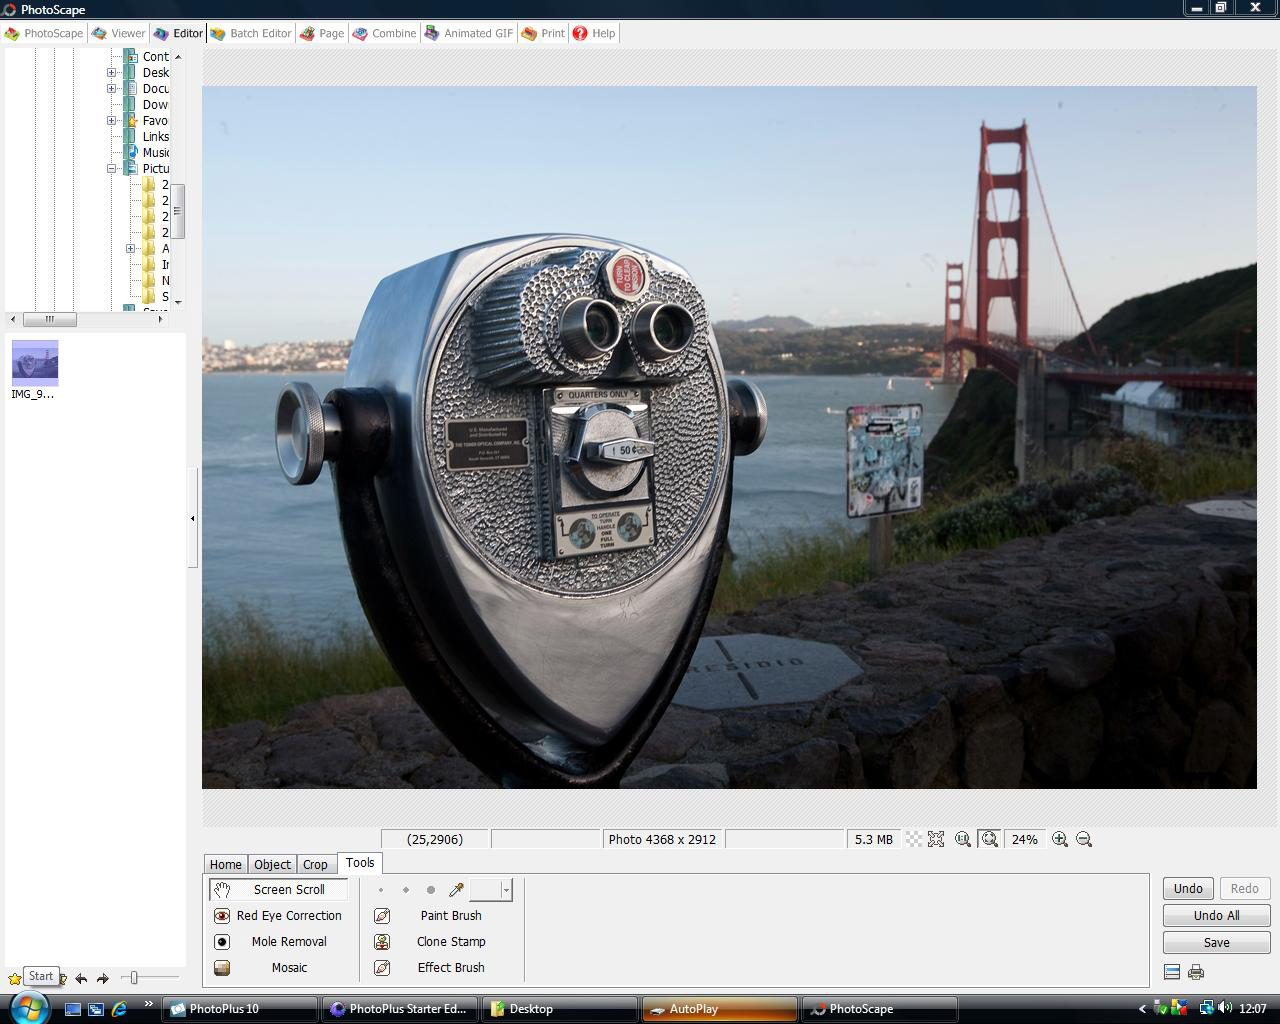
Task: Click the Undo All button
Action: [1217, 915]
